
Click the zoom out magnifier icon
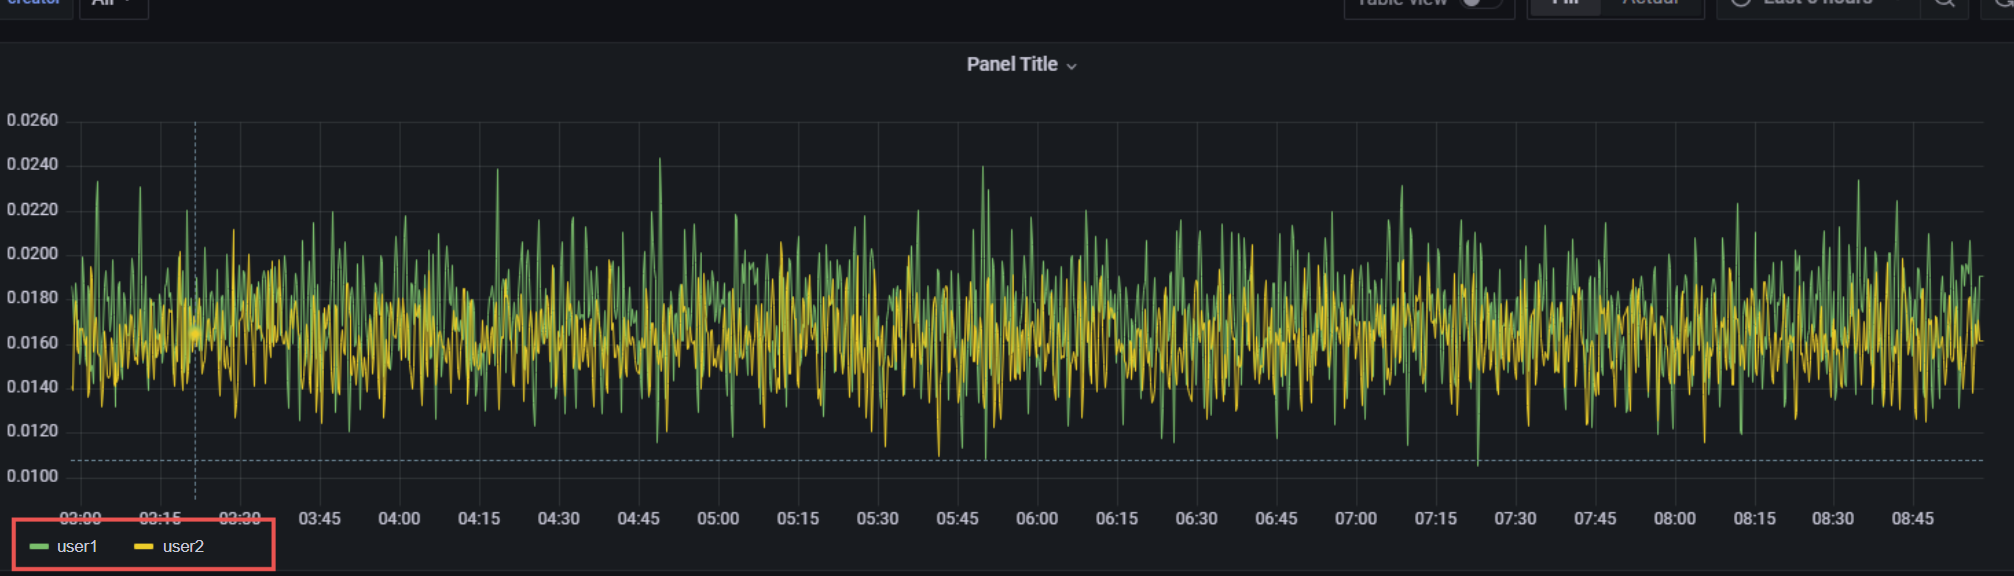tap(1944, 3)
